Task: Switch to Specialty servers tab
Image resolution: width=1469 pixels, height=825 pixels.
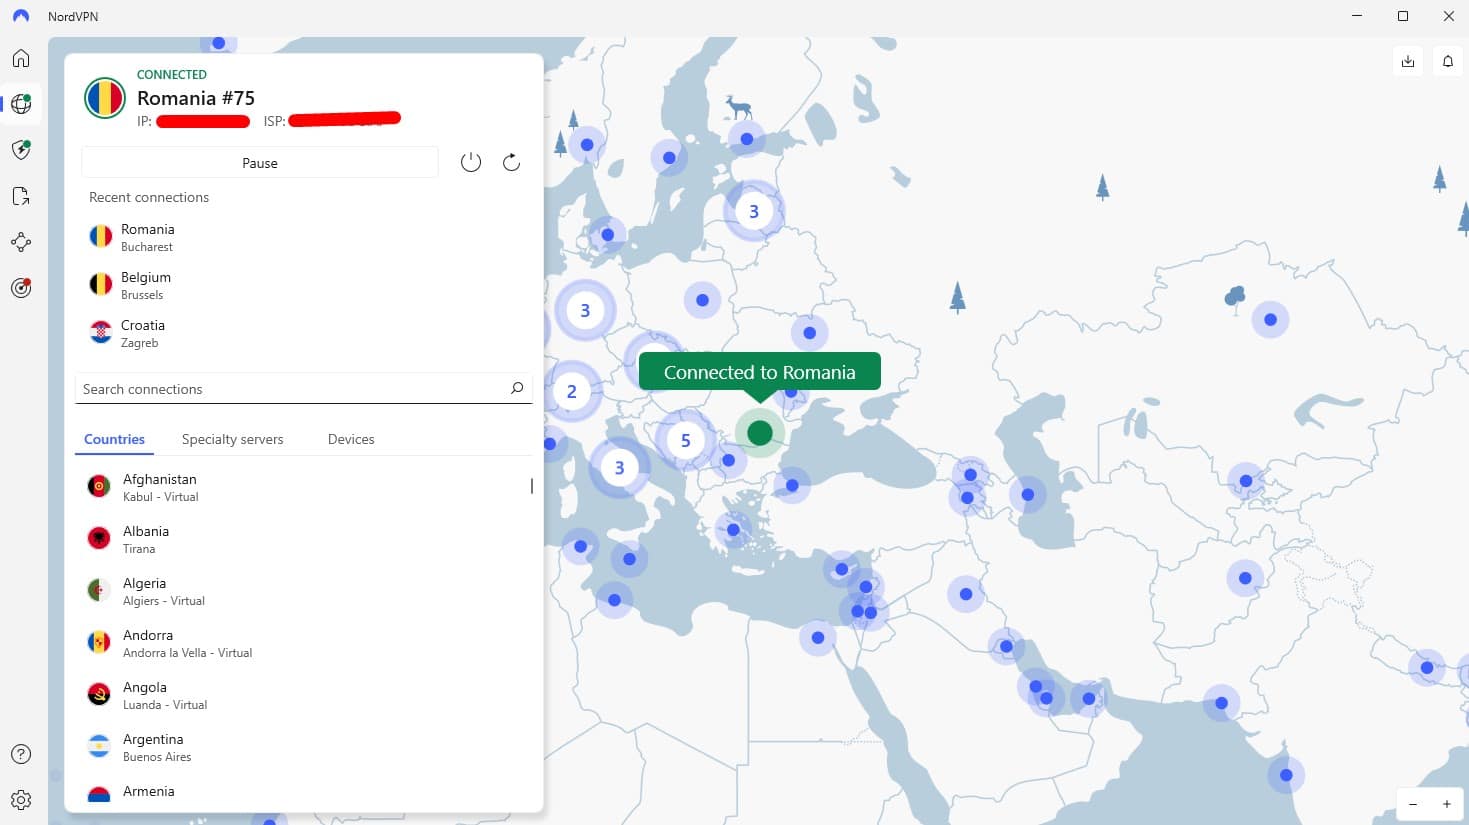Action: (x=232, y=439)
